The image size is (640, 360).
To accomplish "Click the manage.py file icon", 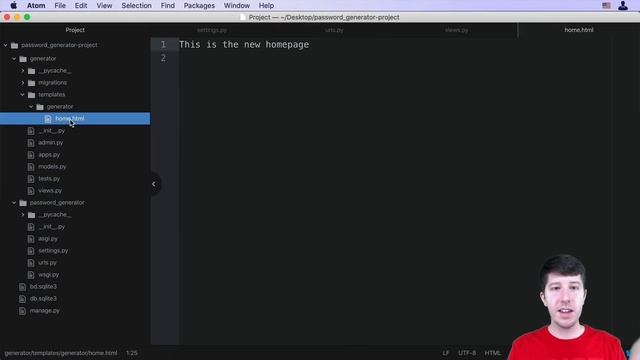I will coord(22,311).
